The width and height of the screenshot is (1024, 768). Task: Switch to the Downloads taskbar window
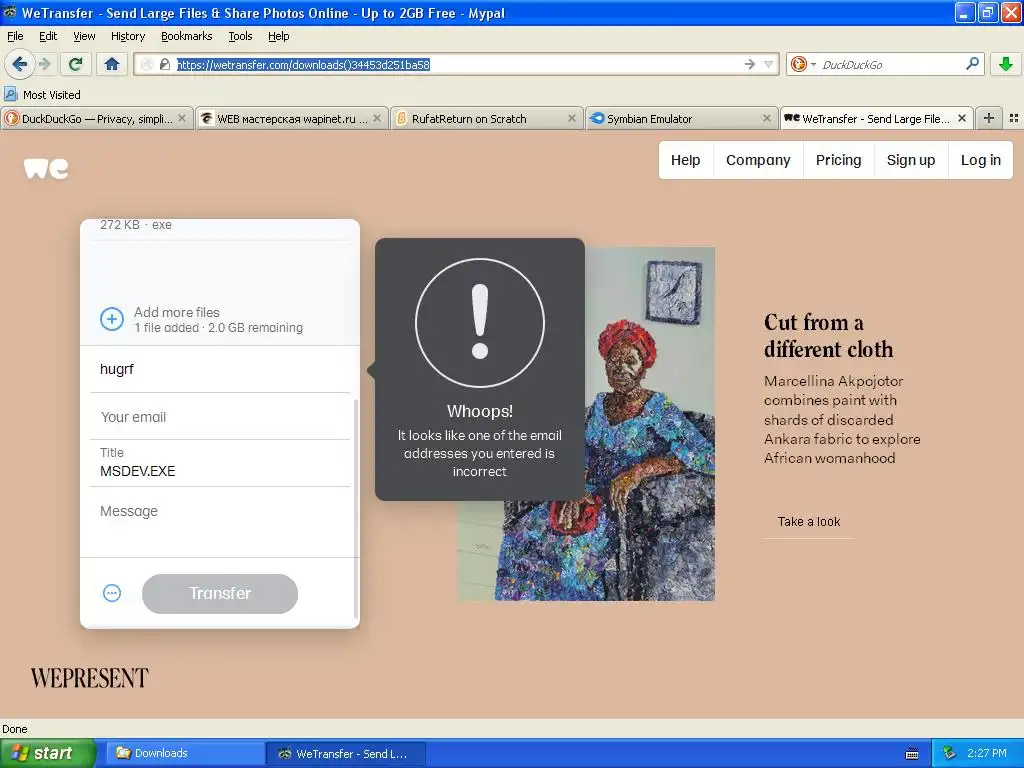coord(184,753)
